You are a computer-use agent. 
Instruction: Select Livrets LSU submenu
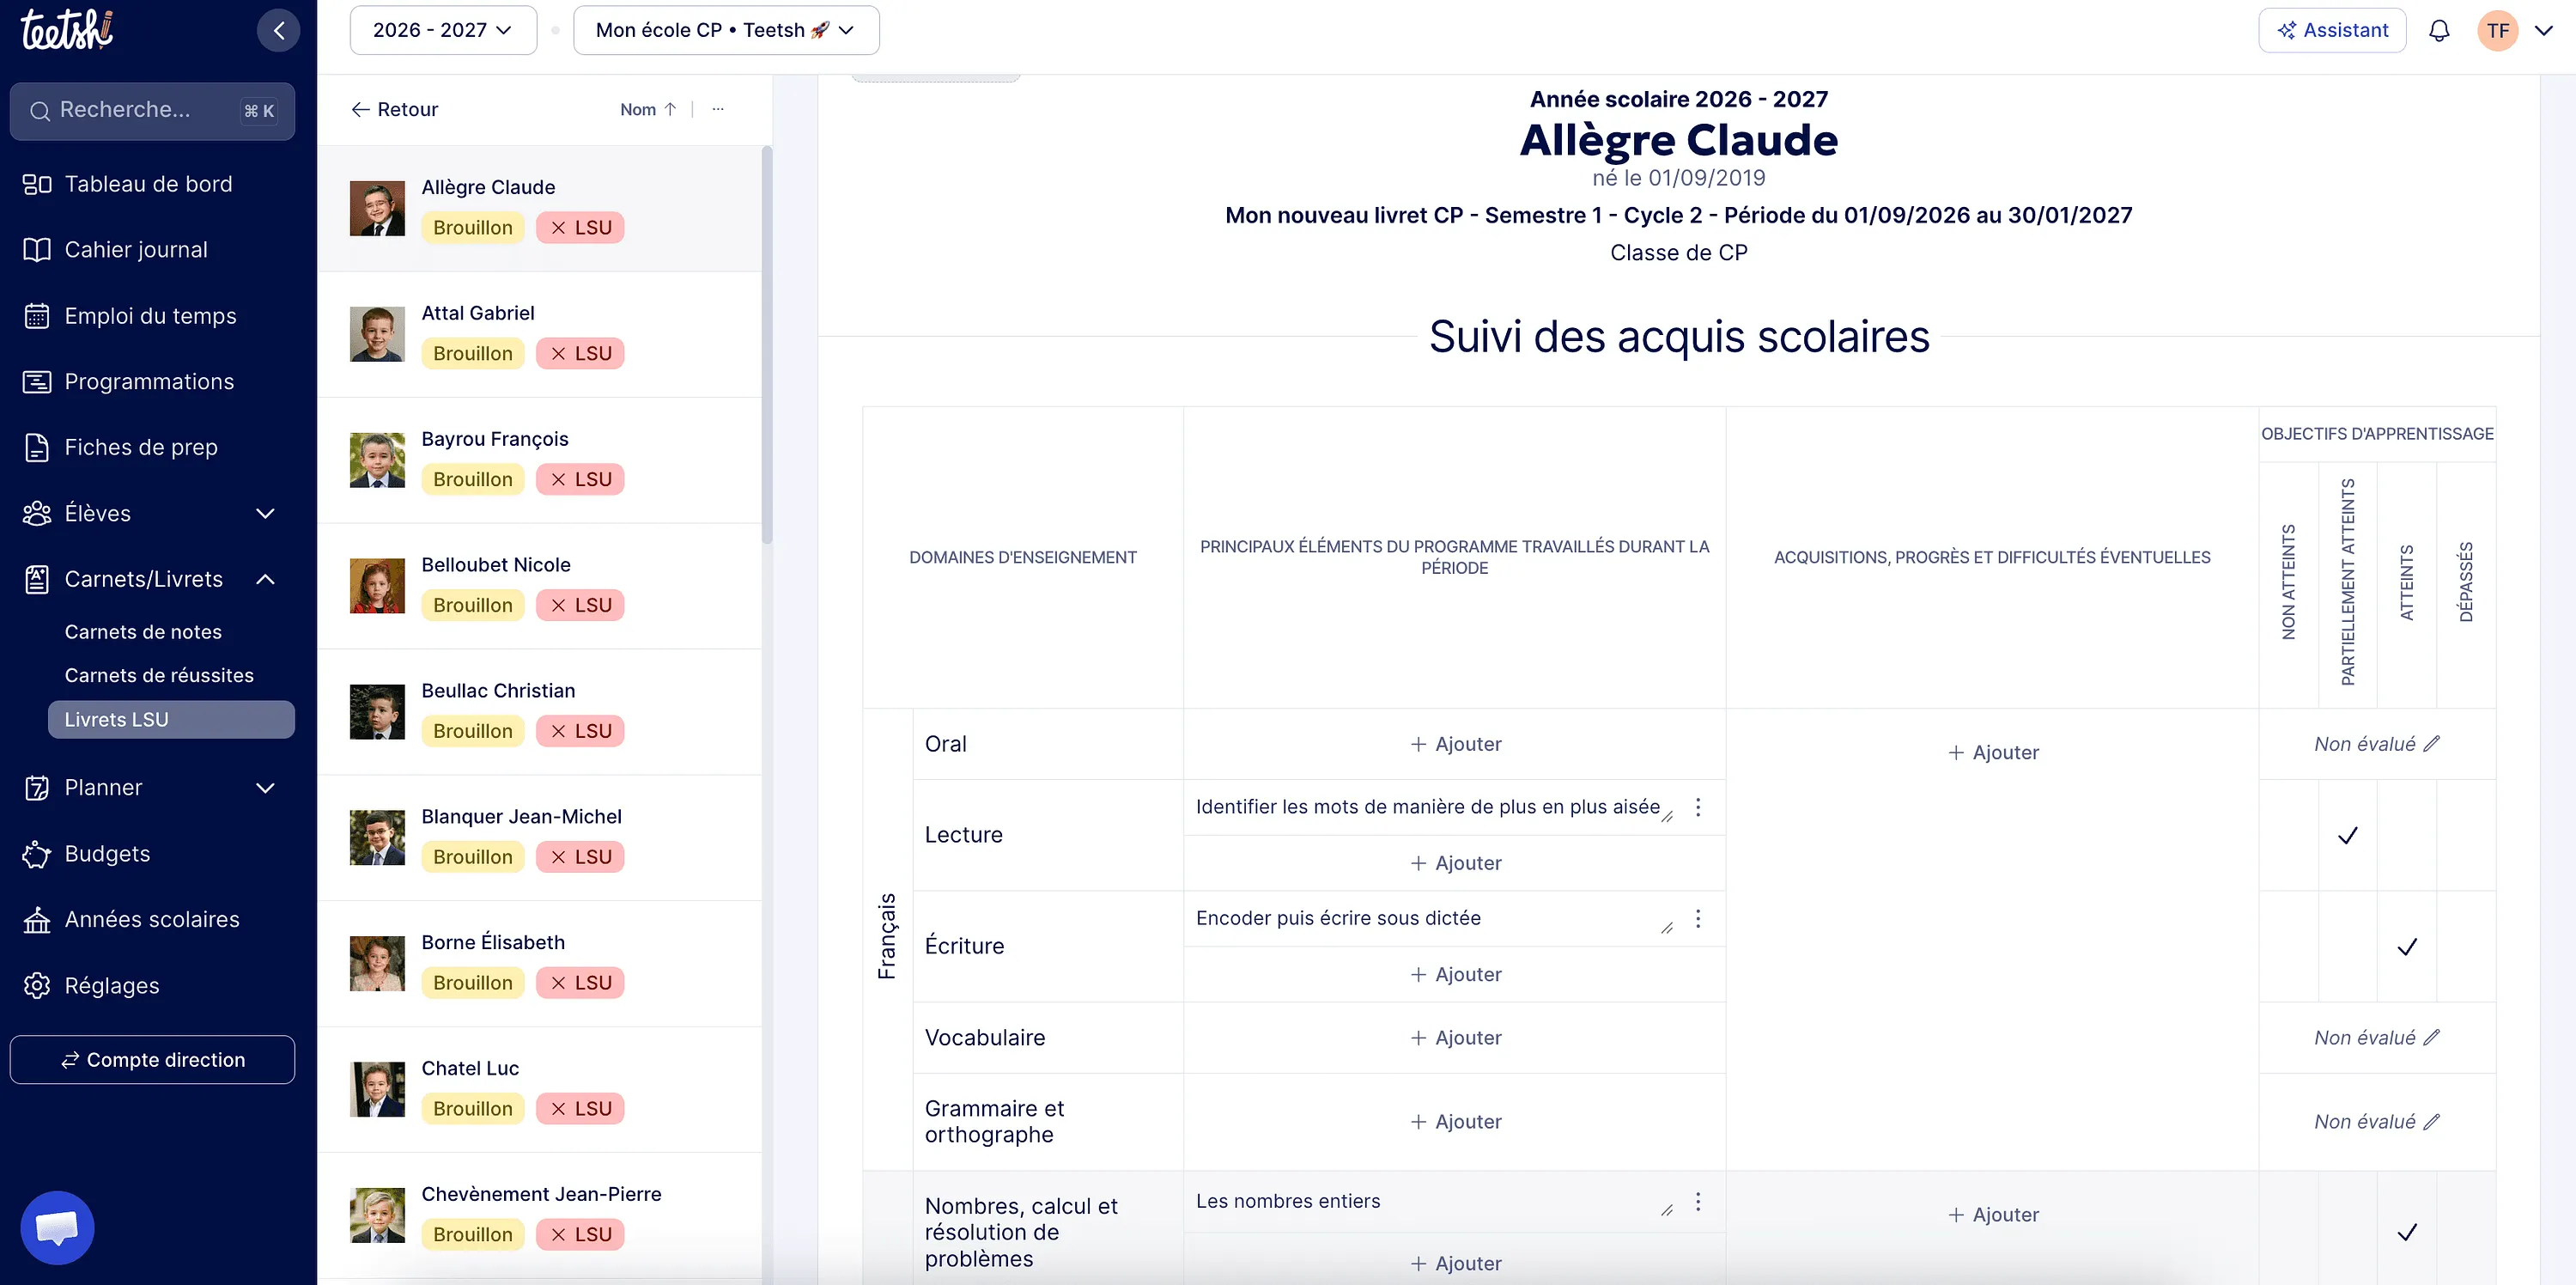click(171, 720)
